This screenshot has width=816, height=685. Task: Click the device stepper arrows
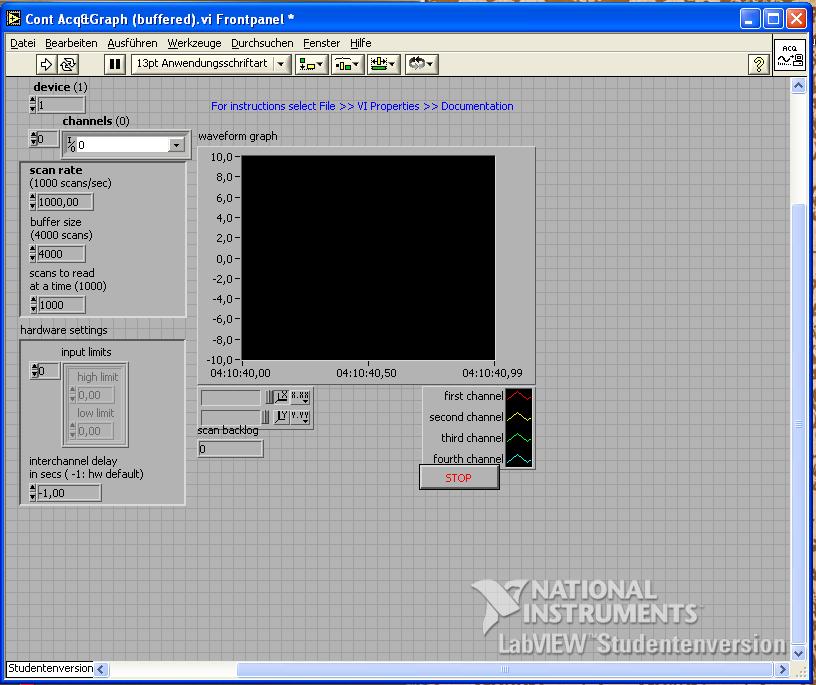[x=33, y=105]
